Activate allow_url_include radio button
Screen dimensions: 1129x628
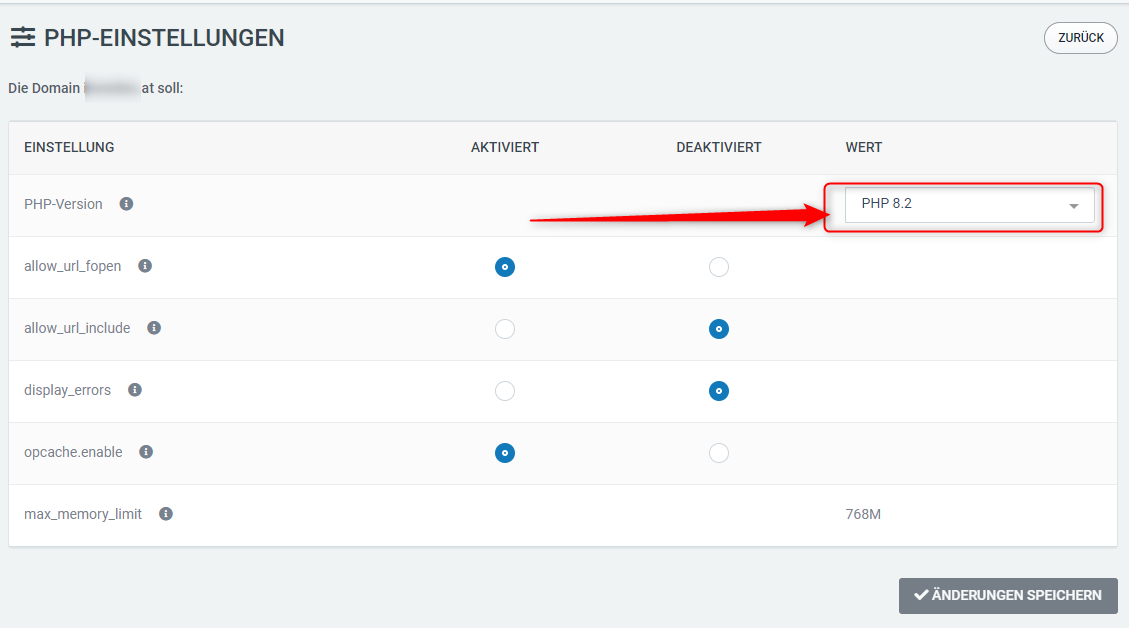pyautogui.click(x=505, y=329)
